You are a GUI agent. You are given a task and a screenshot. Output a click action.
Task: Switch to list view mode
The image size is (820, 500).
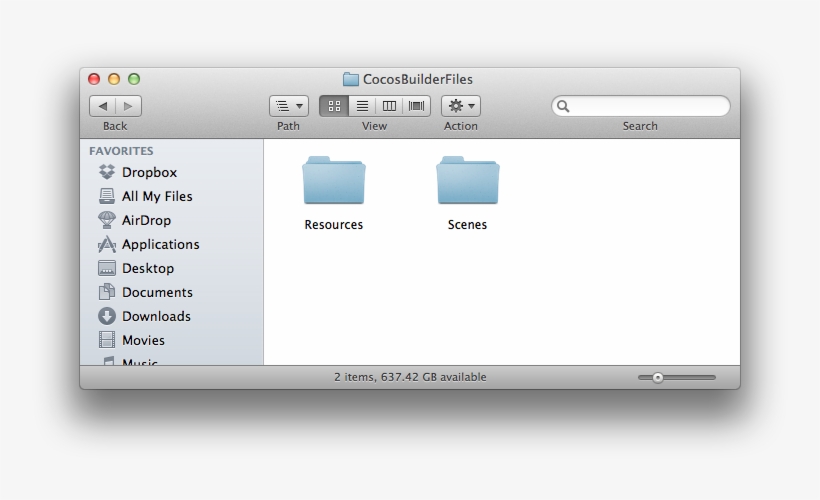point(362,106)
